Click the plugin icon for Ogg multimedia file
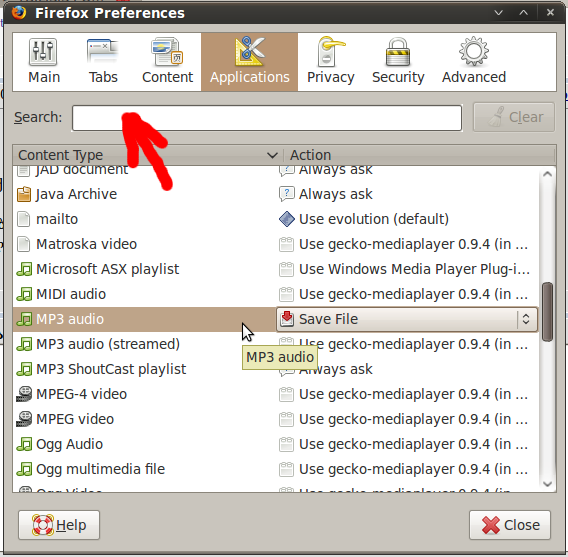Screen dimensions: 568x557 287,469
